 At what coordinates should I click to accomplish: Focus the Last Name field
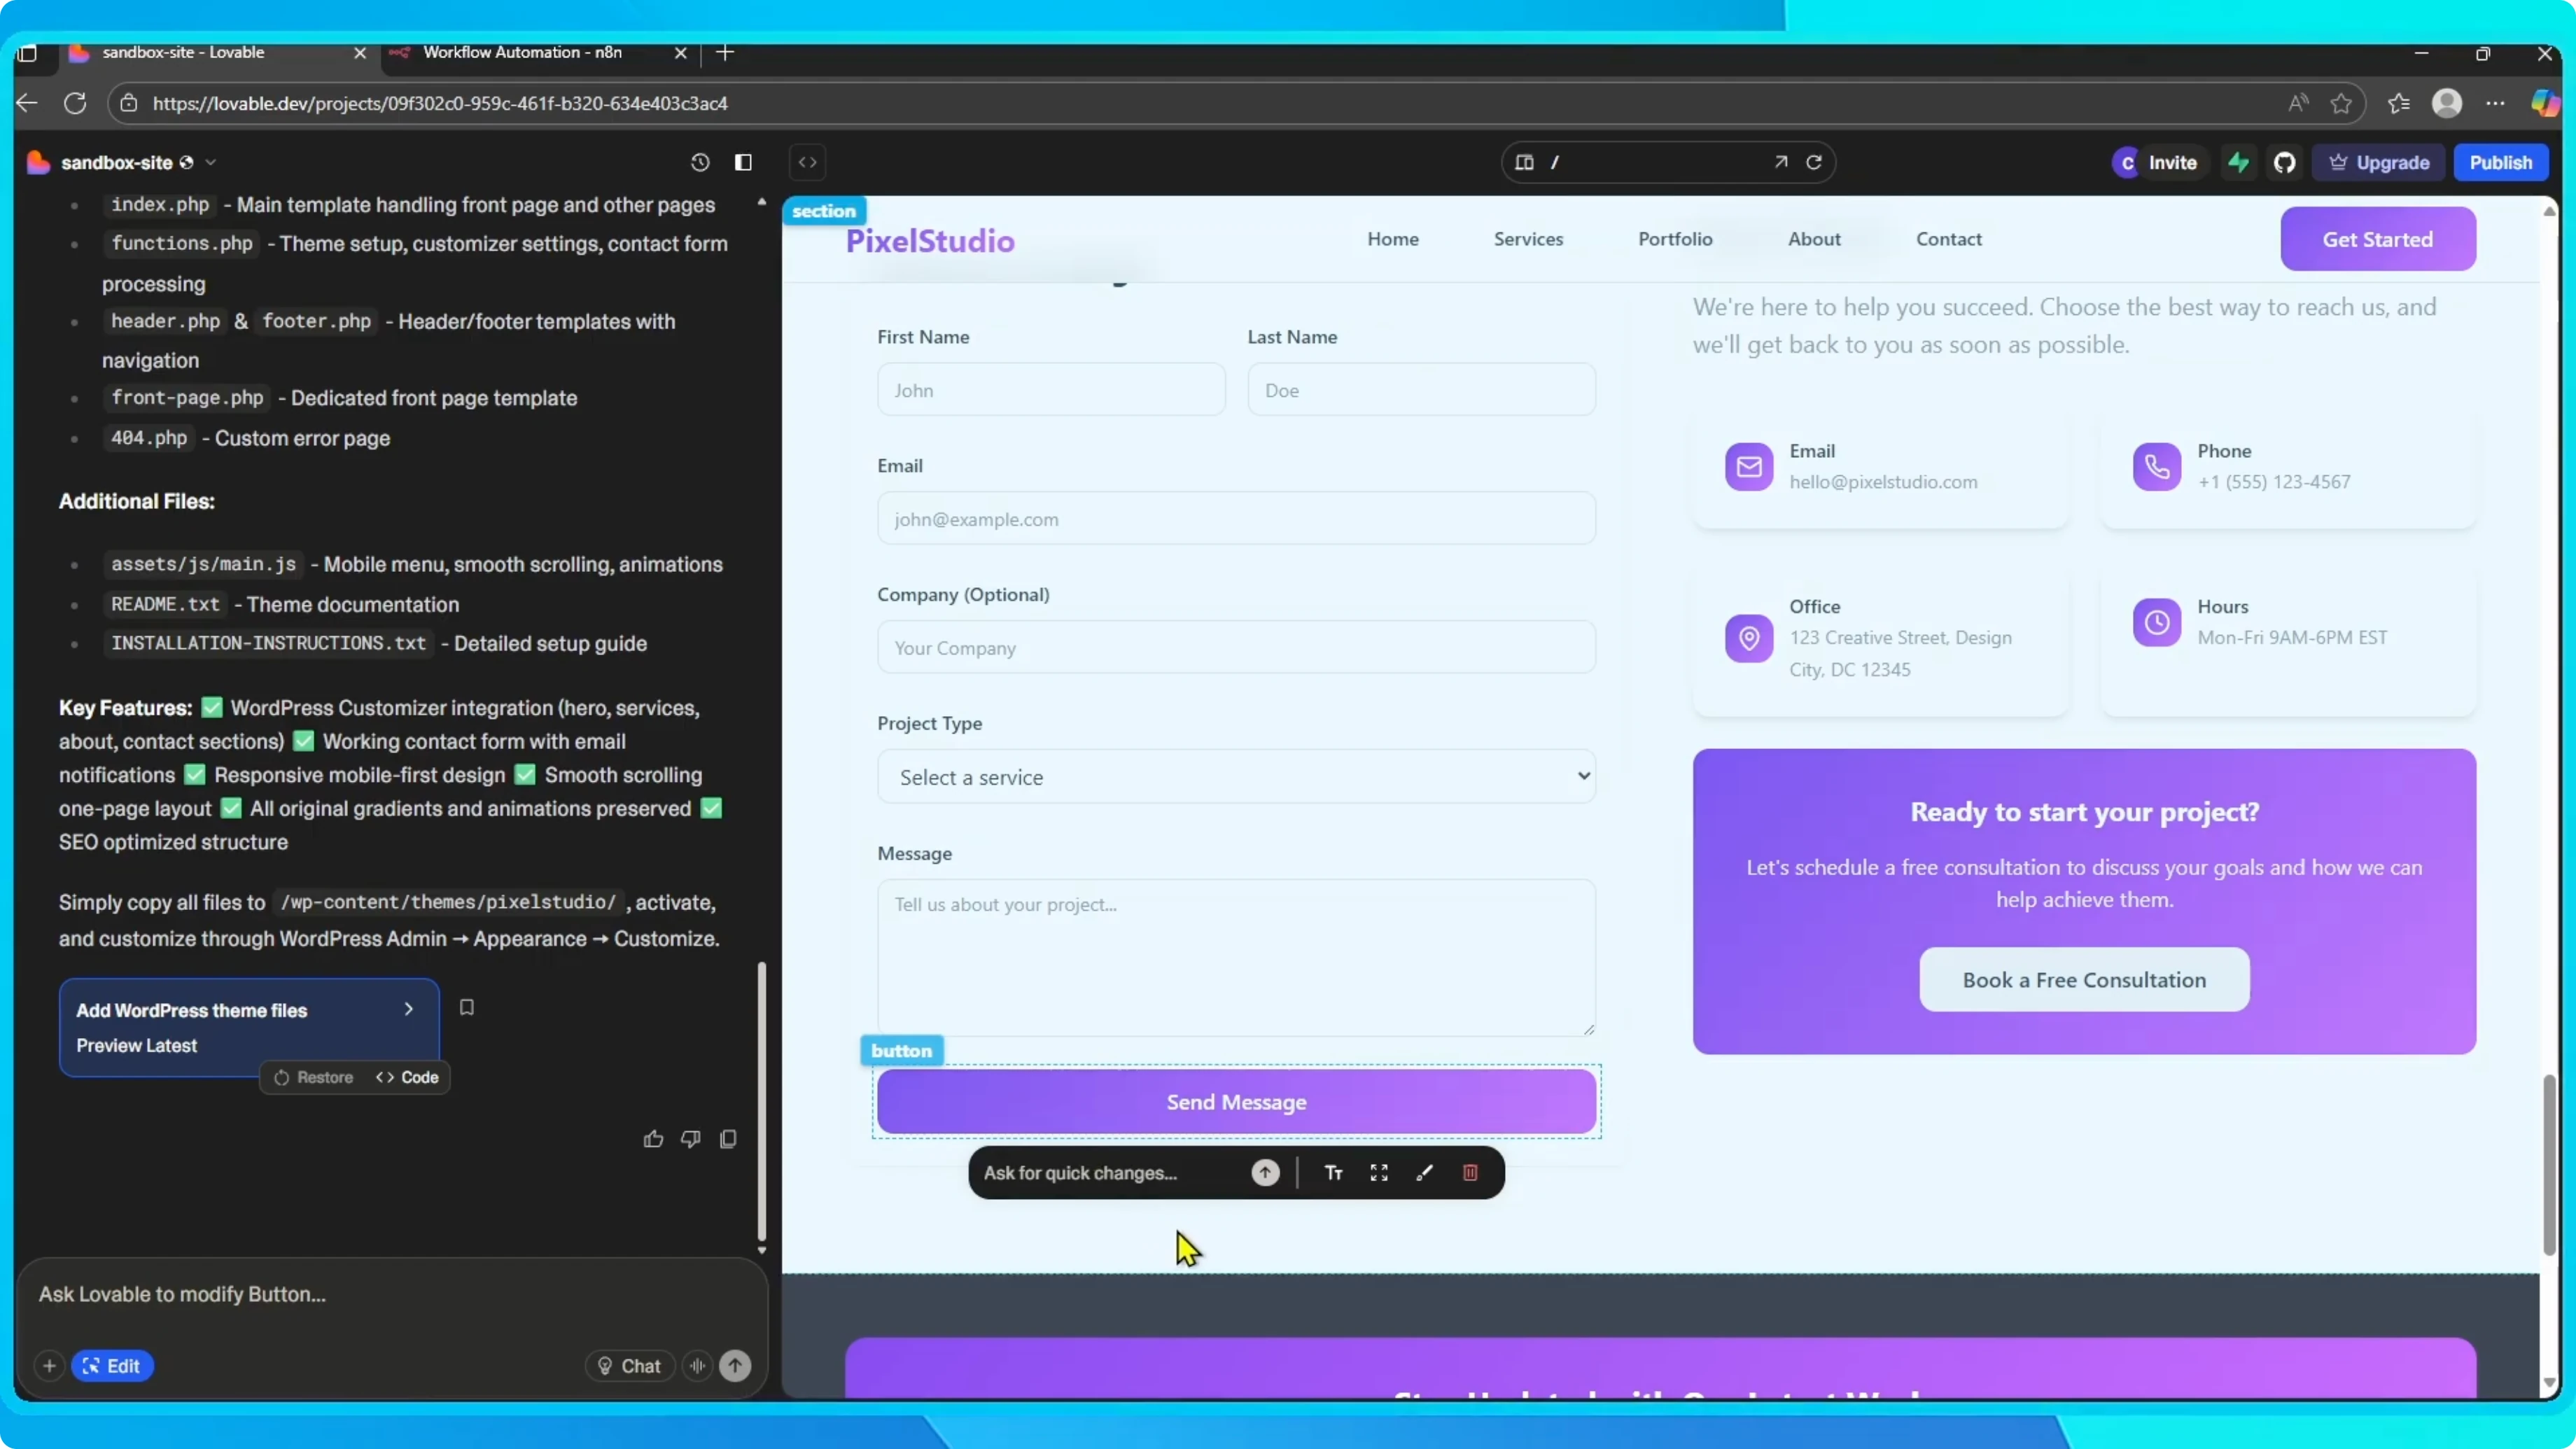click(1421, 390)
